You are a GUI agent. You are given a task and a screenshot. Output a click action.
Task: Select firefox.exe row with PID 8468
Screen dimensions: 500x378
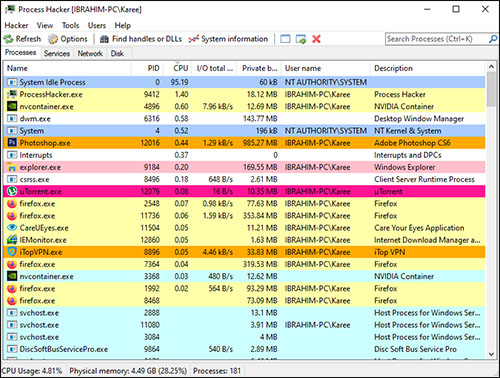coord(244,300)
